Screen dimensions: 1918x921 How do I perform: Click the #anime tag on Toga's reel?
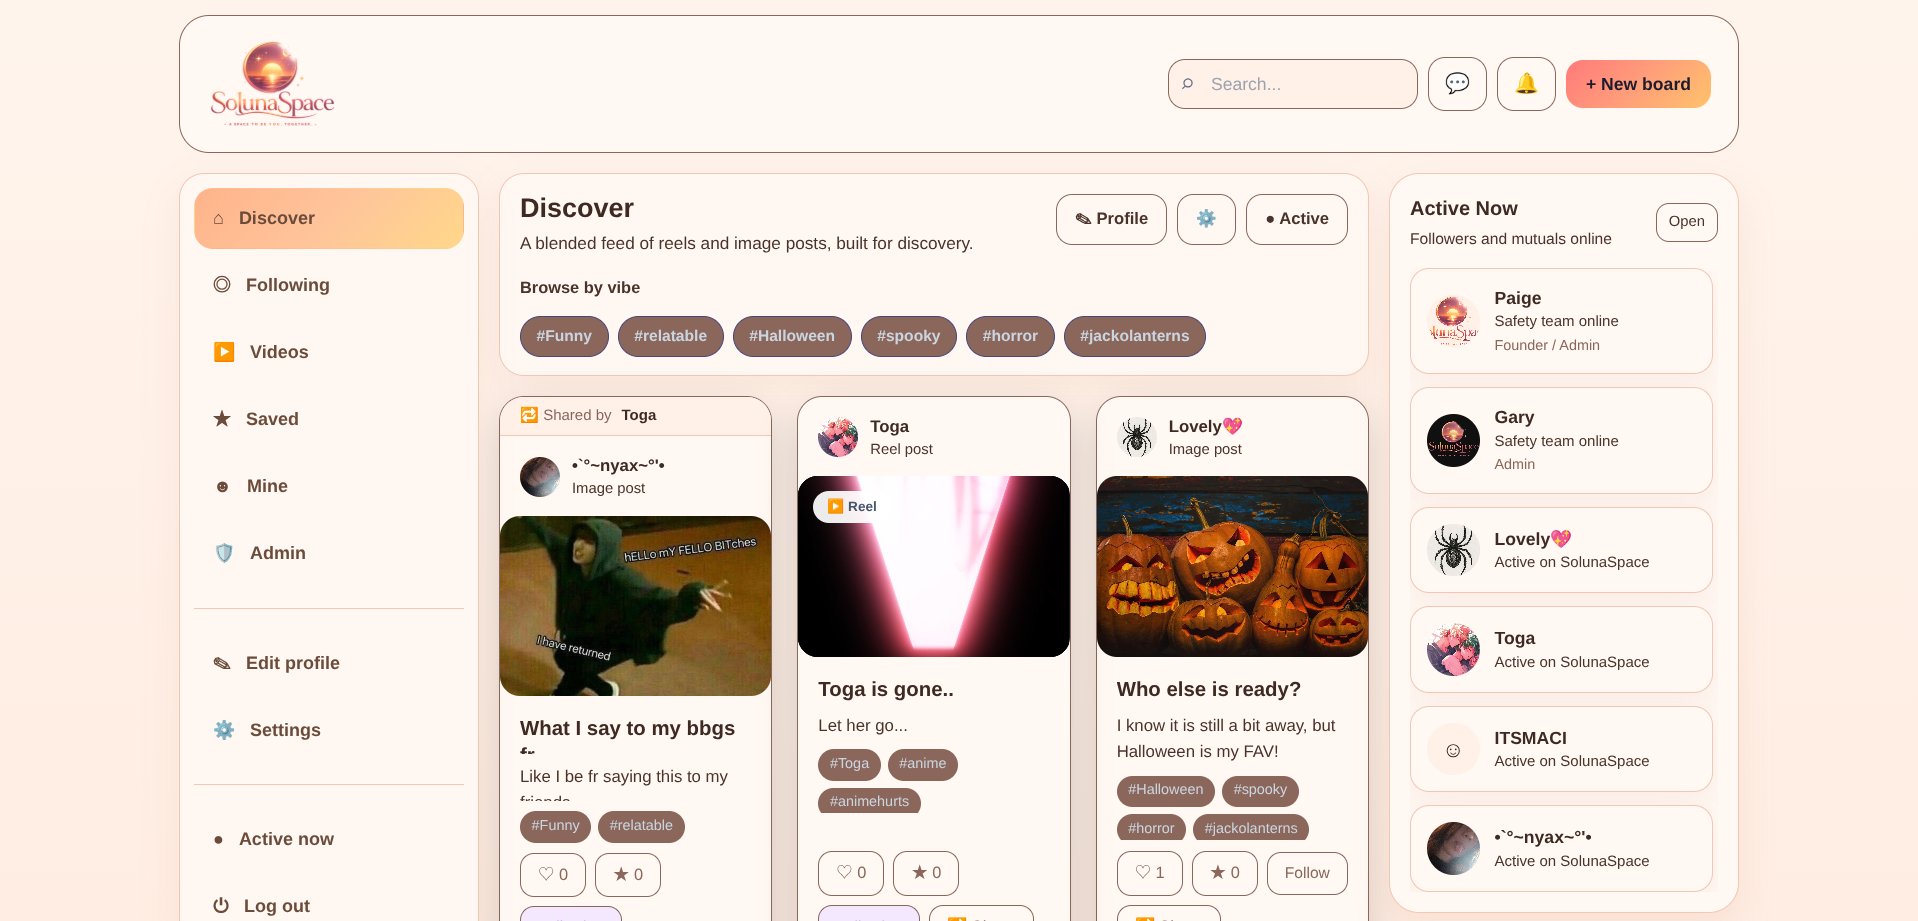tap(922, 764)
